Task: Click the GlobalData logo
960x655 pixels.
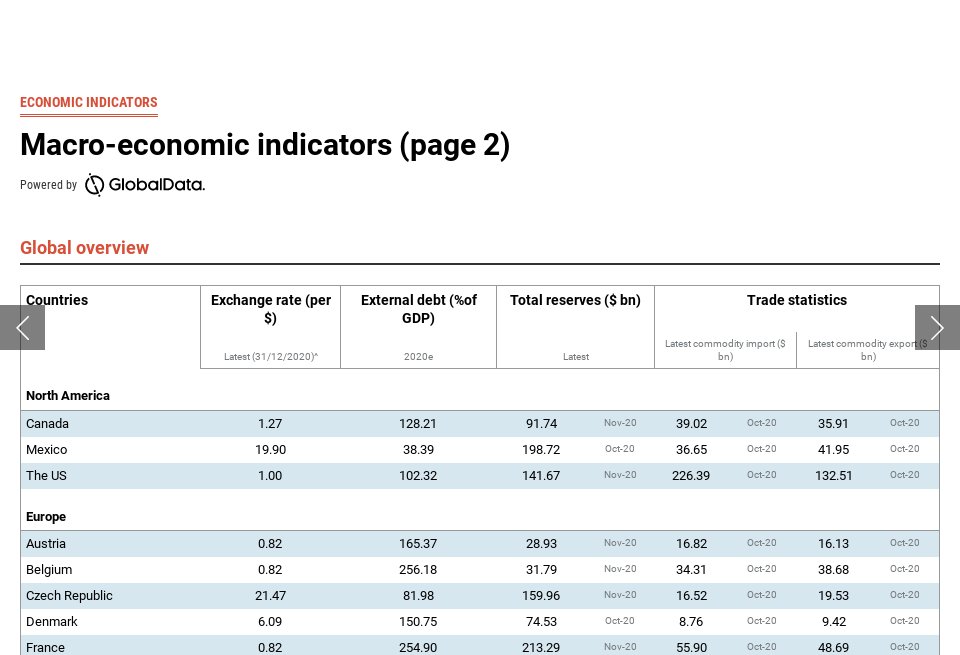Action: click(145, 185)
